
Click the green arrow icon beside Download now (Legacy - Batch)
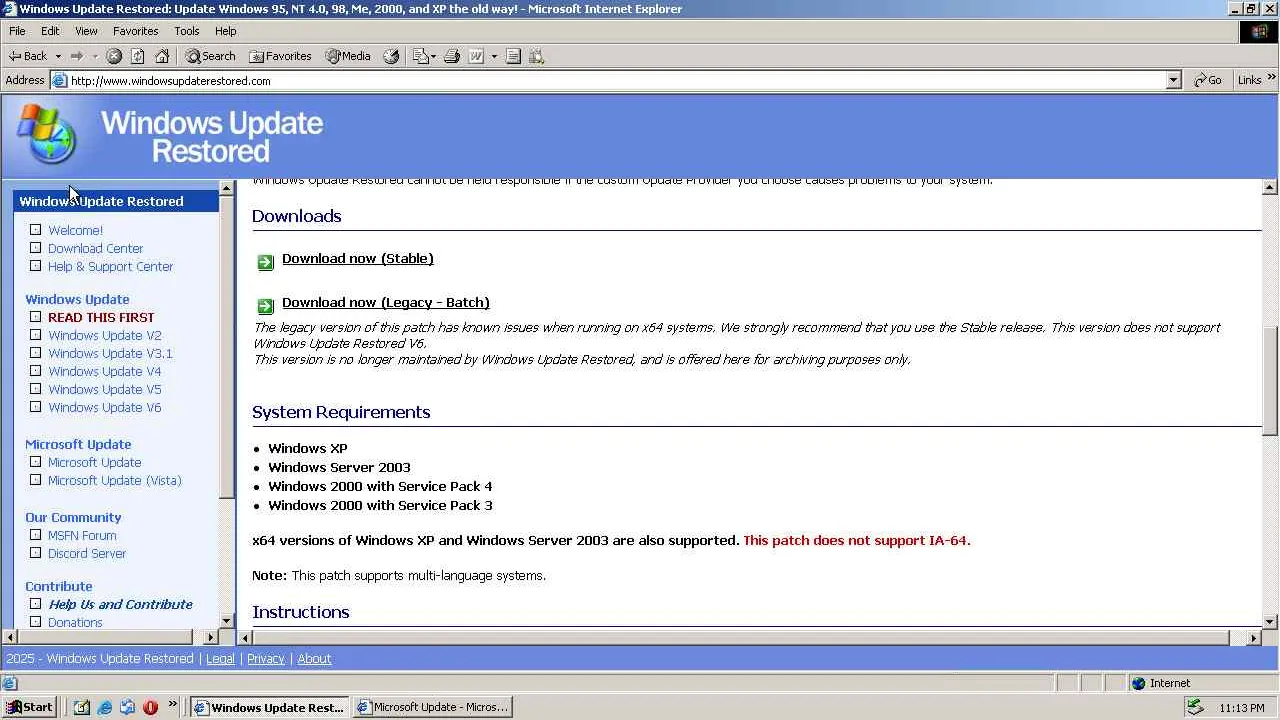[265, 306]
